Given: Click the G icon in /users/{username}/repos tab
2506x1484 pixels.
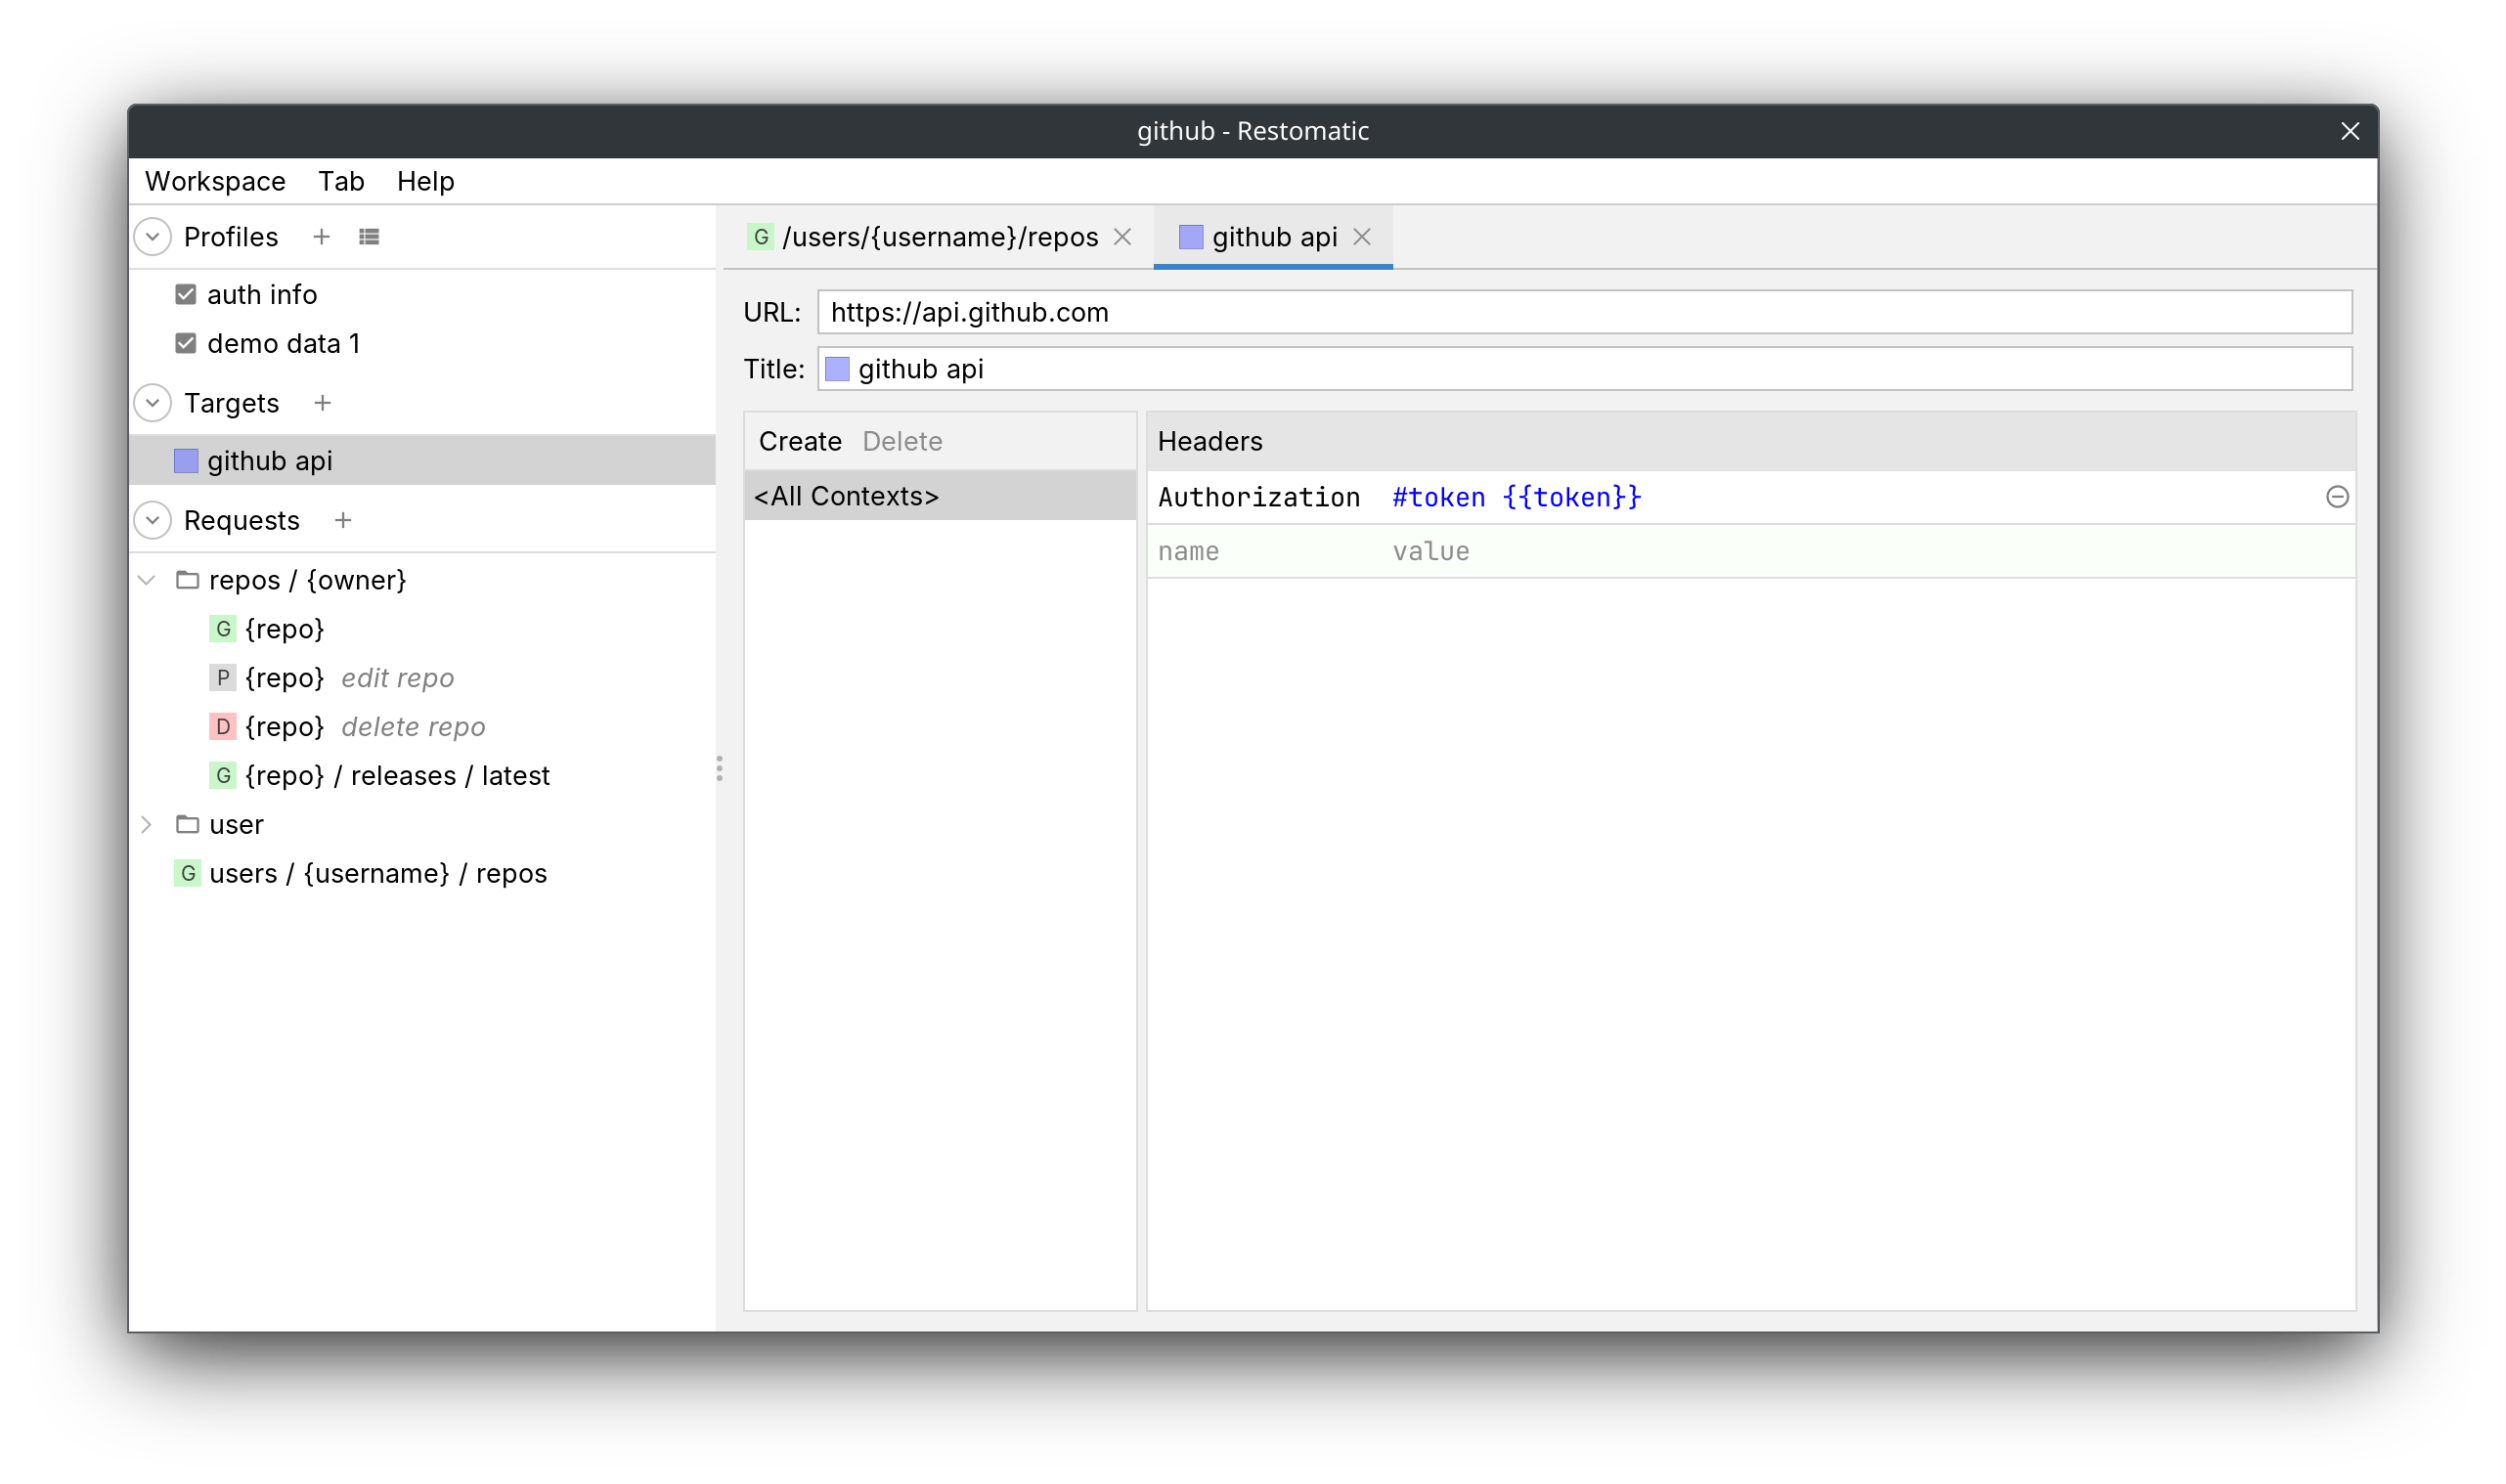Looking at the screenshot, I should (x=761, y=237).
